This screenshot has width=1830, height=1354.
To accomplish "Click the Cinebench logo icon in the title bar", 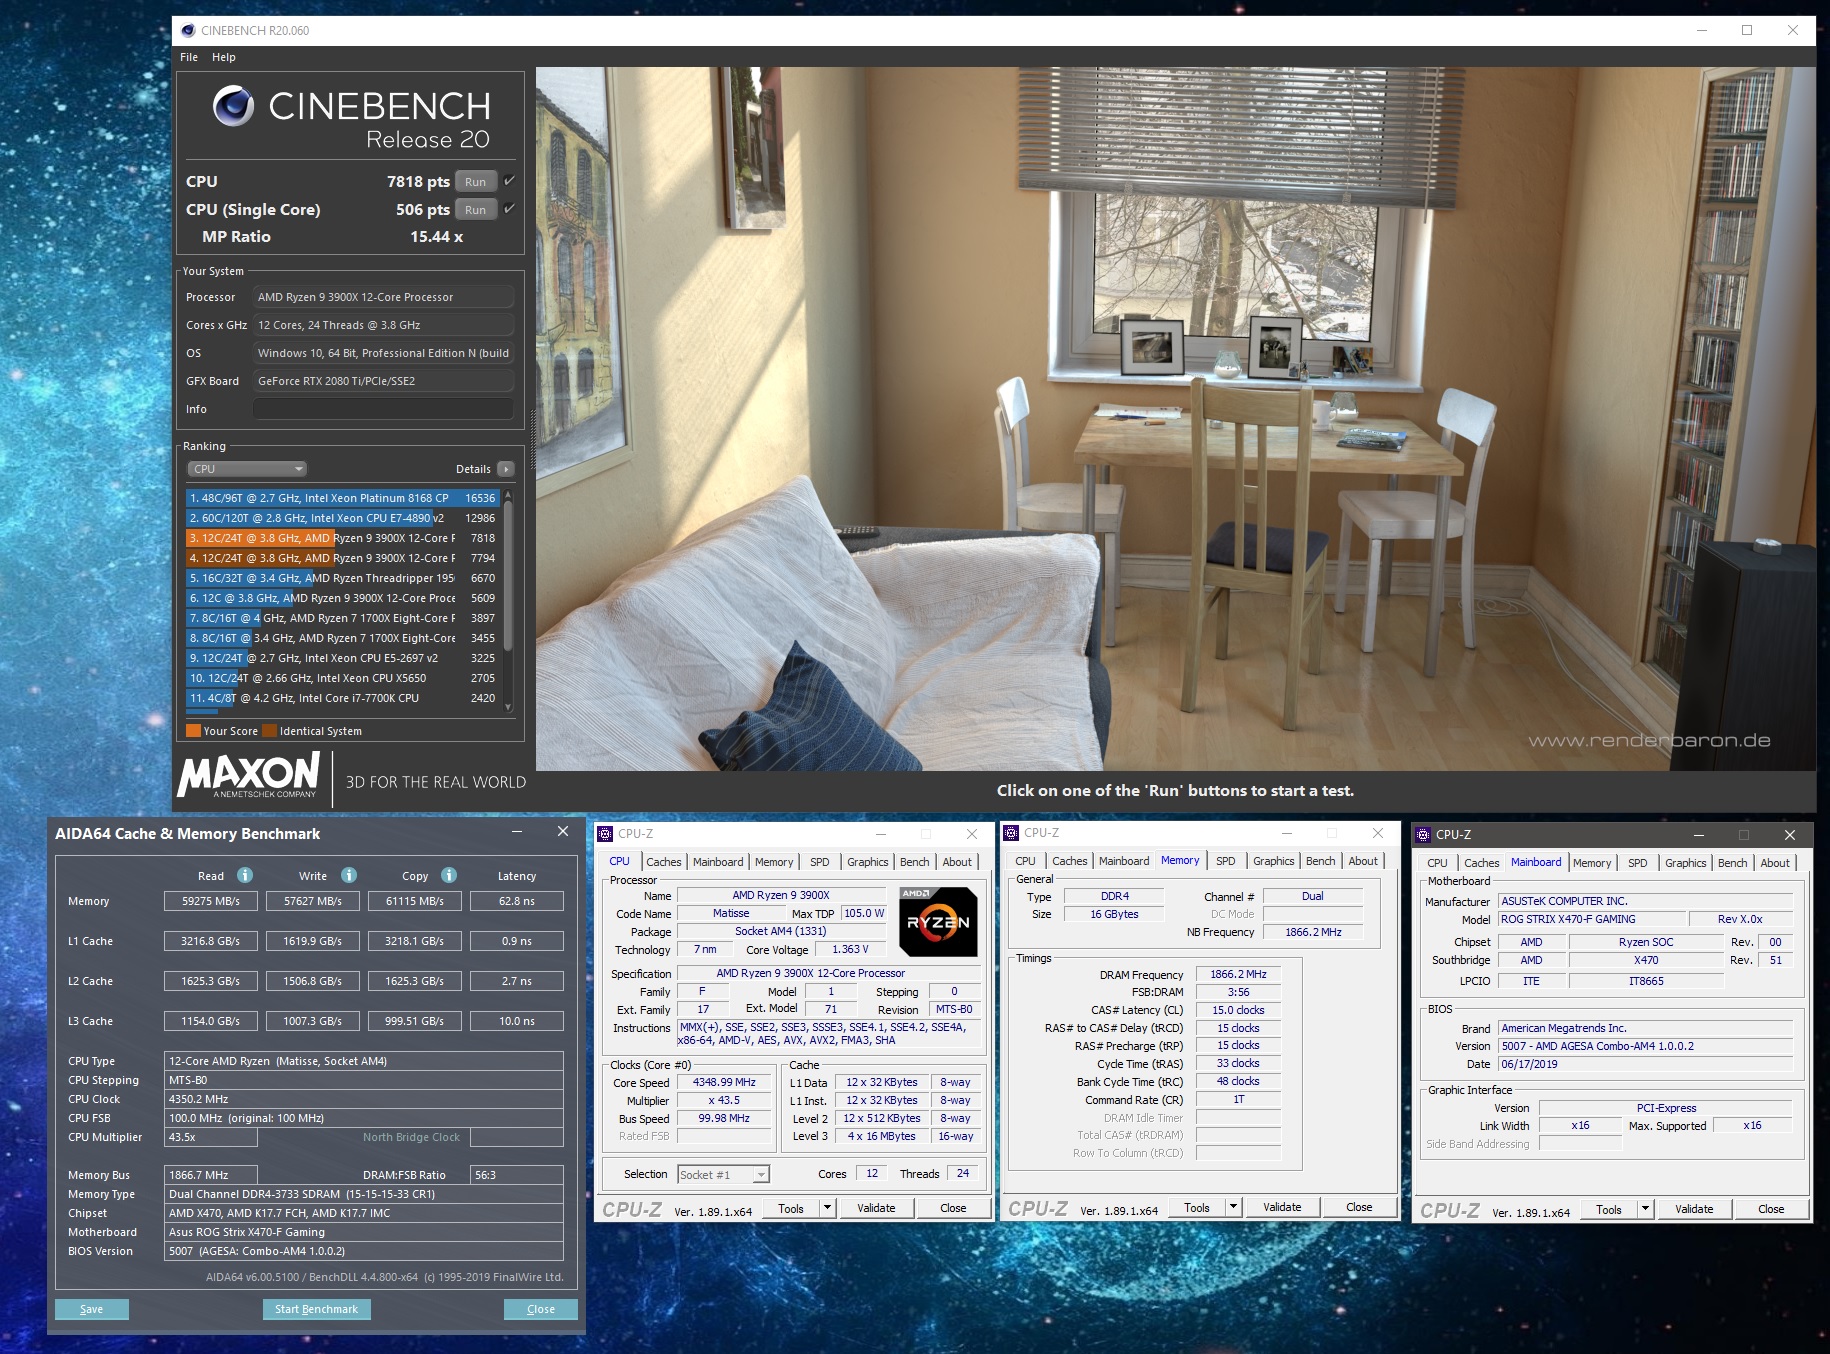I will coord(188,30).
